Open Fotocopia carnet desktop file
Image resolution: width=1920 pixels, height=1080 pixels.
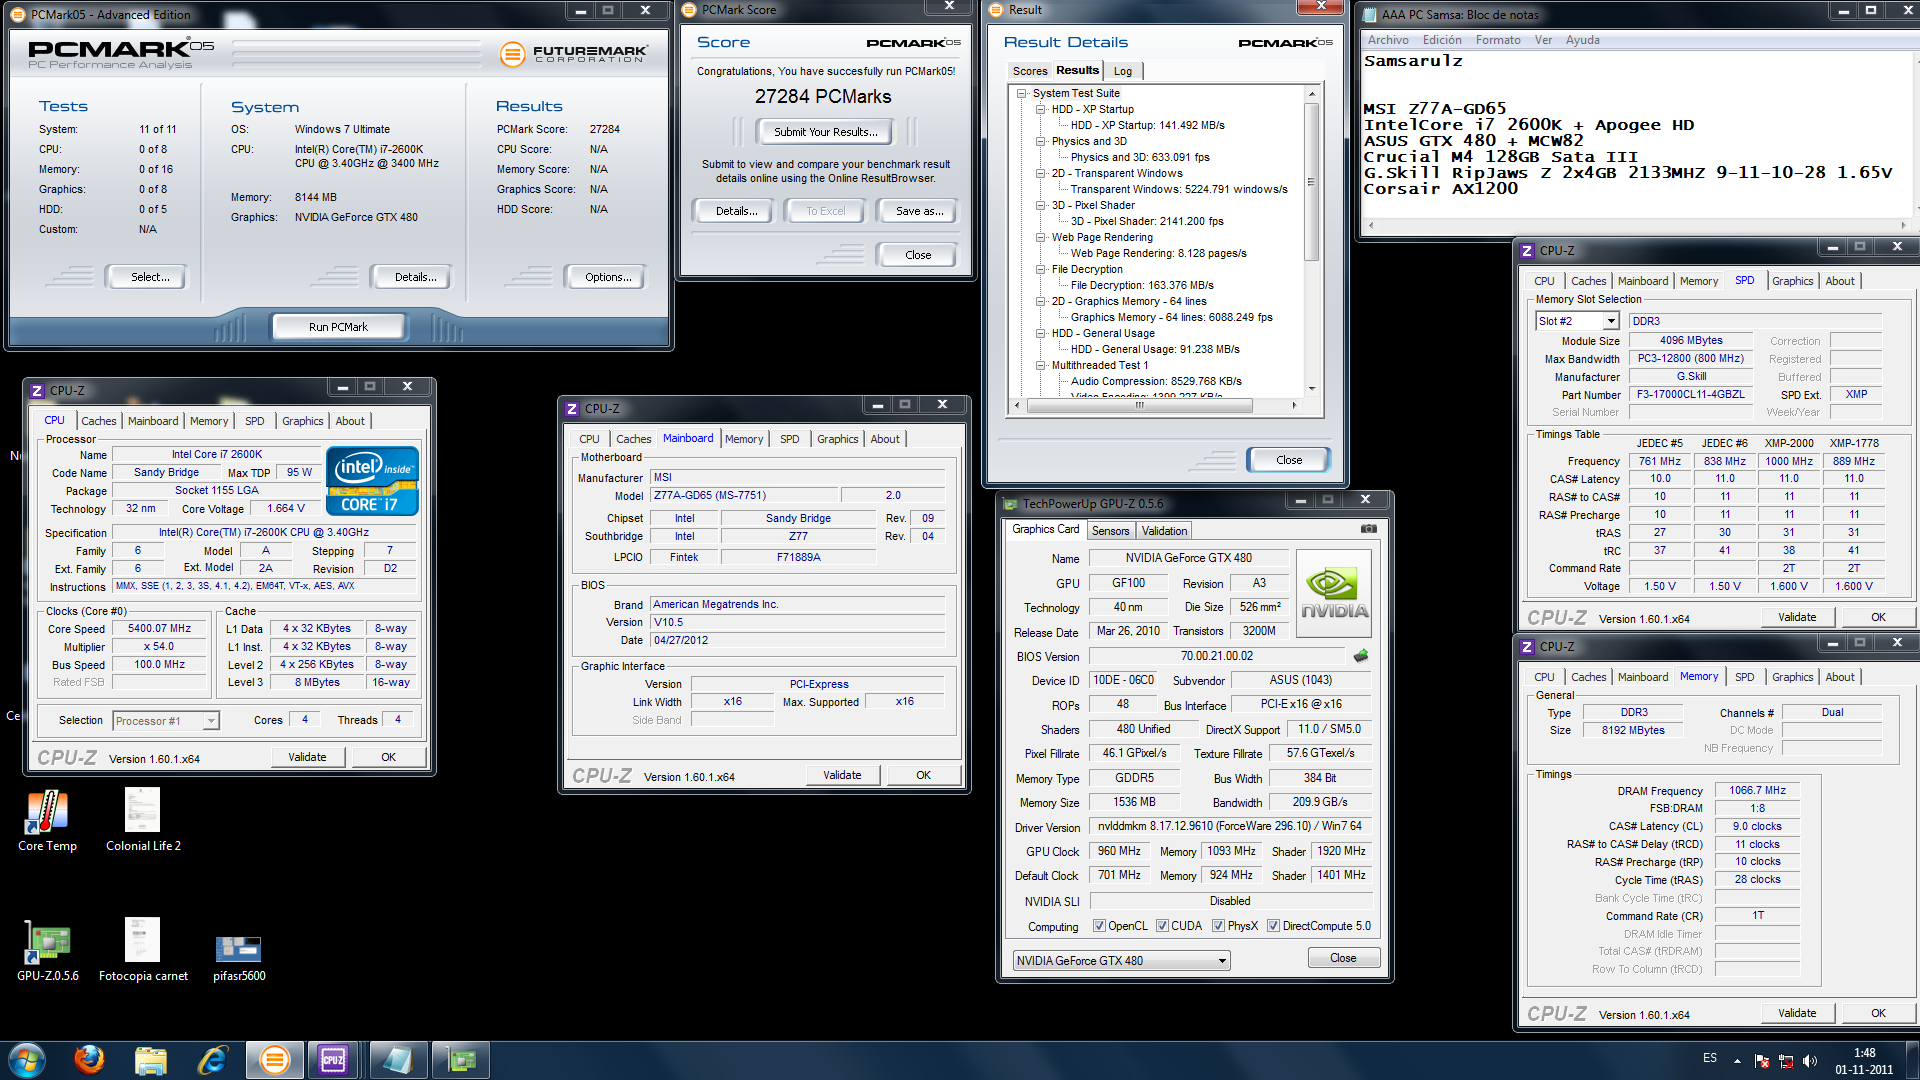point(143,950)
